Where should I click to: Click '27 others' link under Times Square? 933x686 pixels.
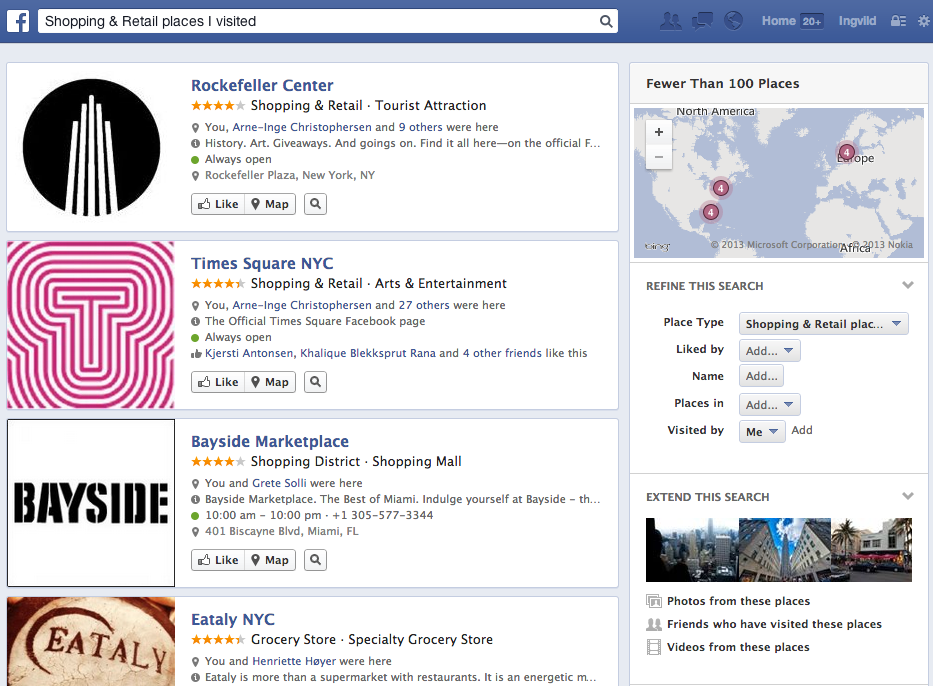(424, 305)
